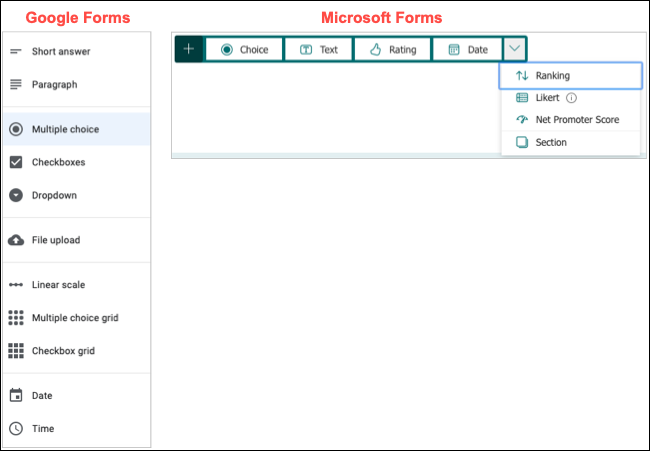Image resolution: width=650 pixels, height=451 pixels.
Task: Choose File upload question type
Action: [77, 240]
